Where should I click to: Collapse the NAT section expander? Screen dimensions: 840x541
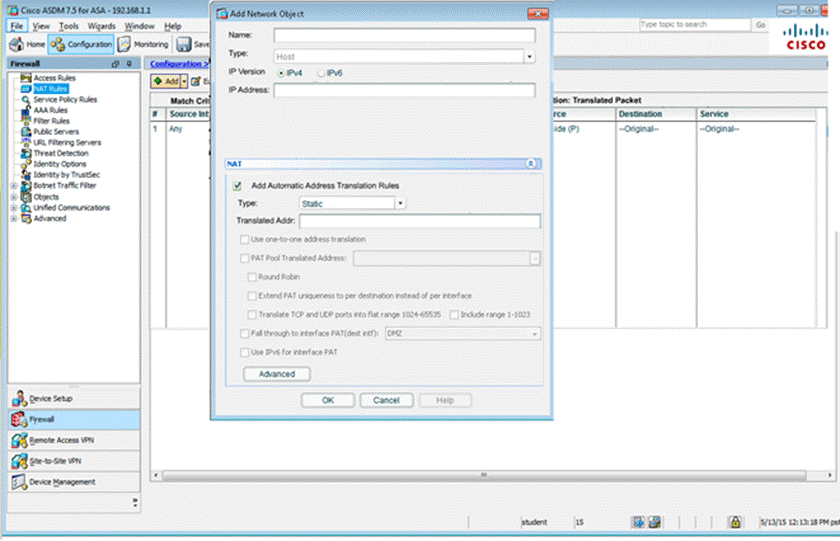[x=530, y=163]
